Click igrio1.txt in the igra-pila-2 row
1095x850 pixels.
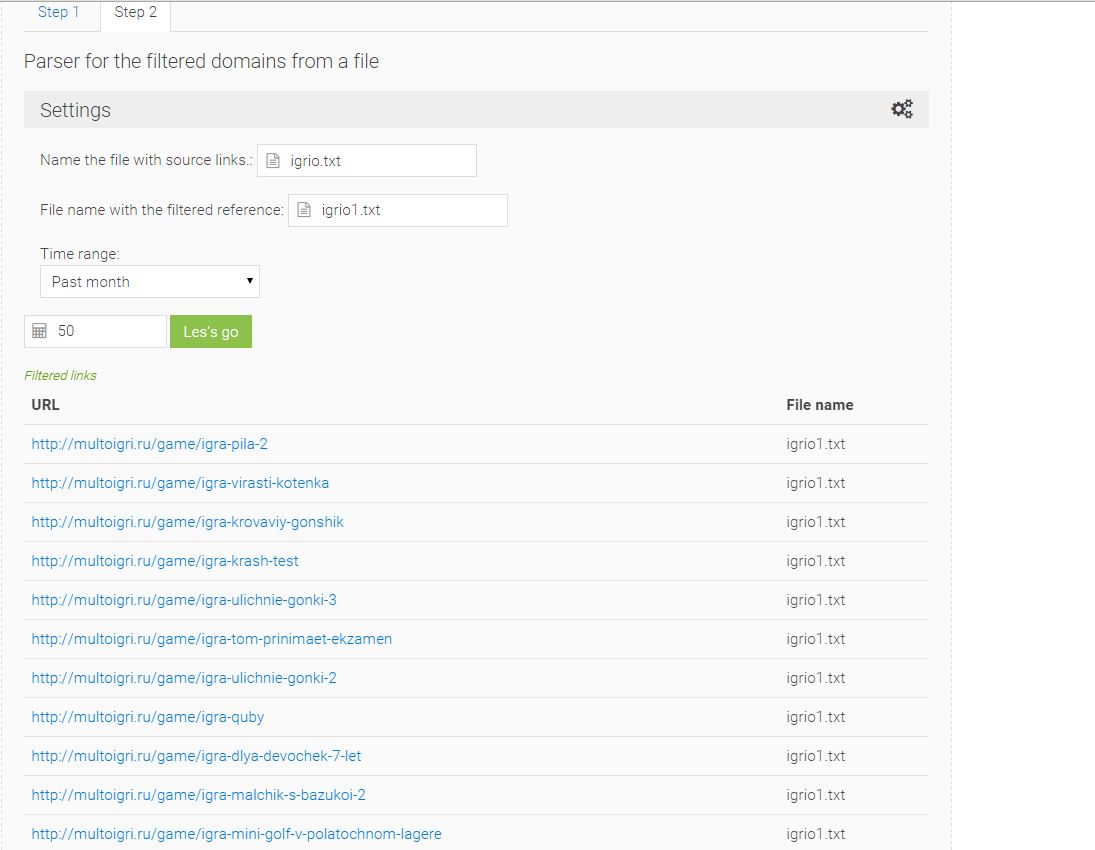[816, 444]
